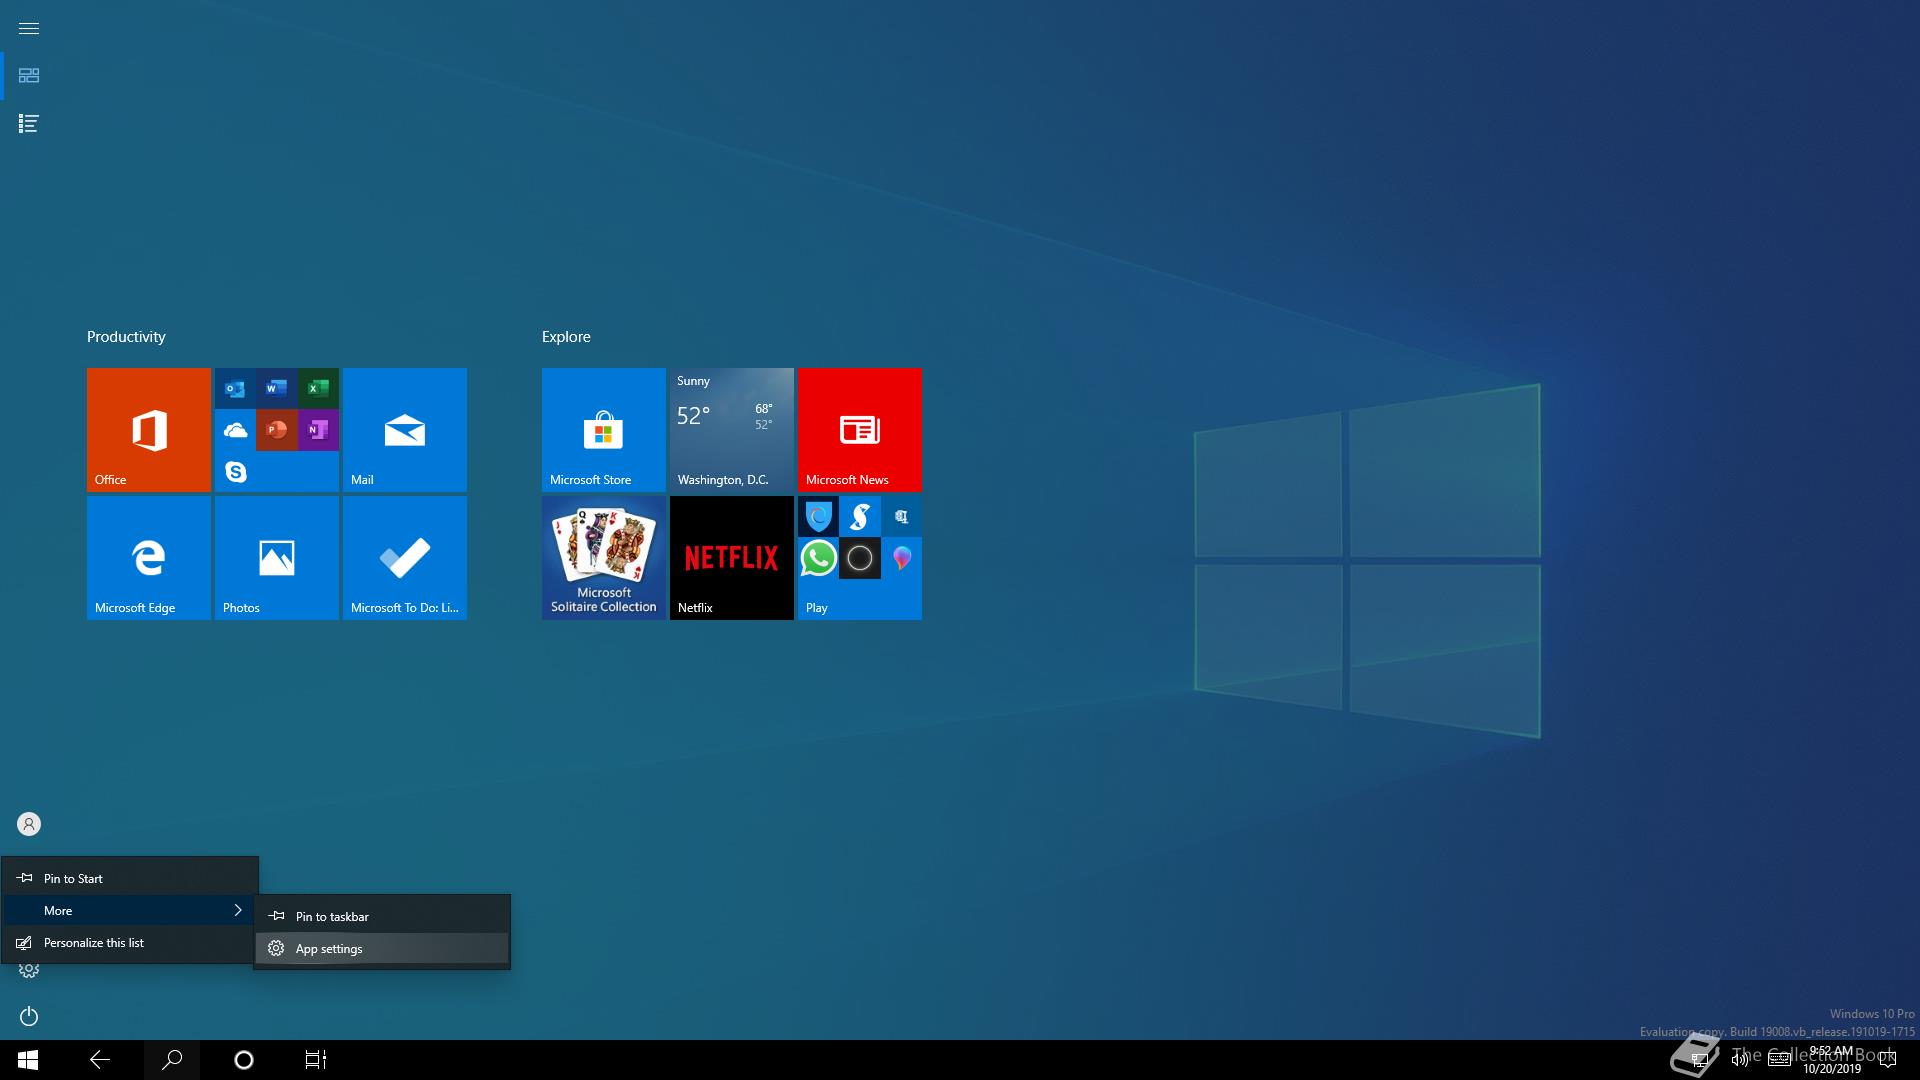The width and height of the screenshot is (1920, 1080).
Task: Switch to the All apps list view
Action: coord(29,124)
